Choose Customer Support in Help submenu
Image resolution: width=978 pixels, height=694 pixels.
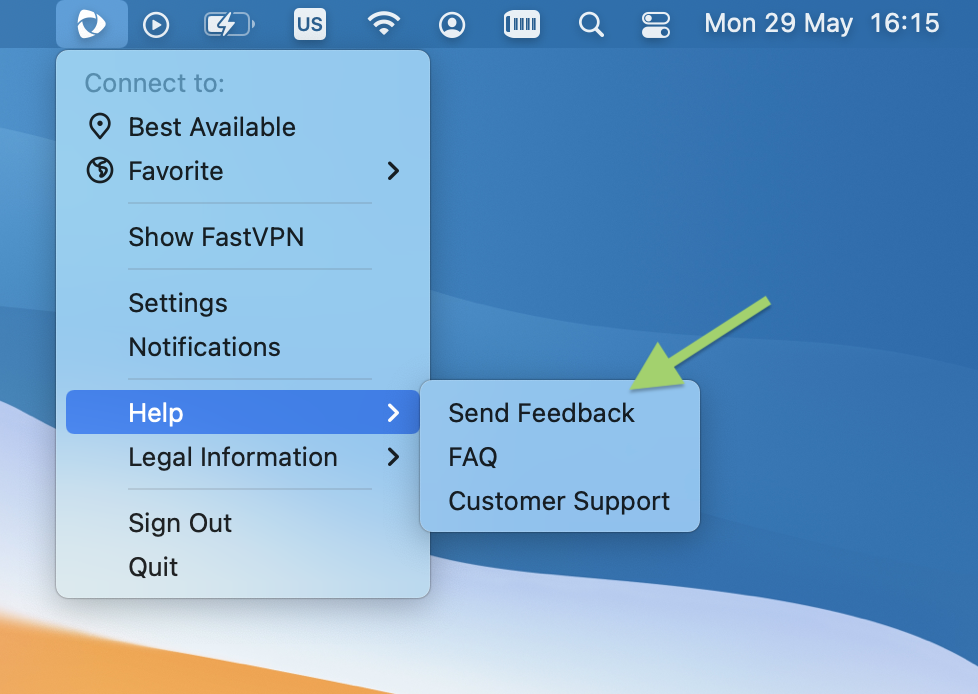click(x=559, y=501)
